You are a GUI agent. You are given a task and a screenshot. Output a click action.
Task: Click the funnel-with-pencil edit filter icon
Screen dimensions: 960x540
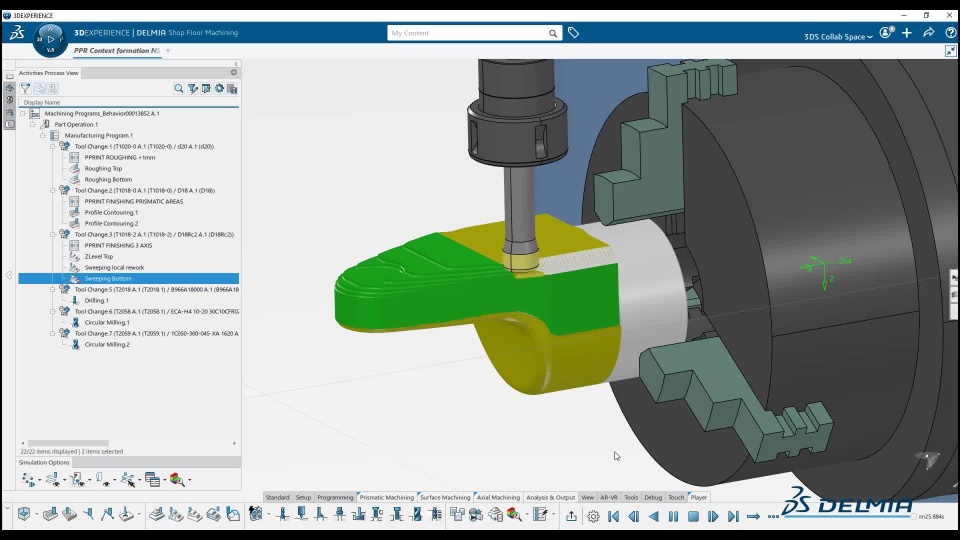(x=193, y=89)
